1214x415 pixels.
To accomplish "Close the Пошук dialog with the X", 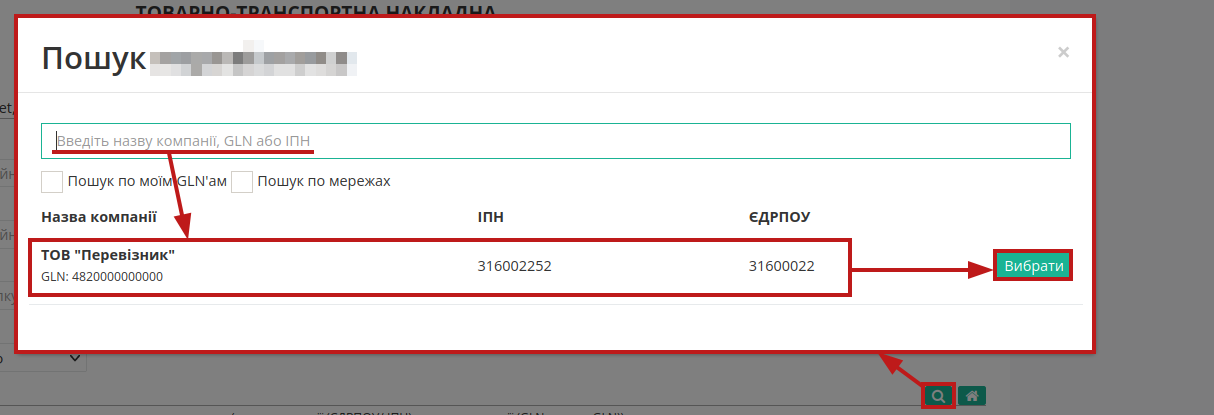I will pyautogui.click(x=1063, y=52).
